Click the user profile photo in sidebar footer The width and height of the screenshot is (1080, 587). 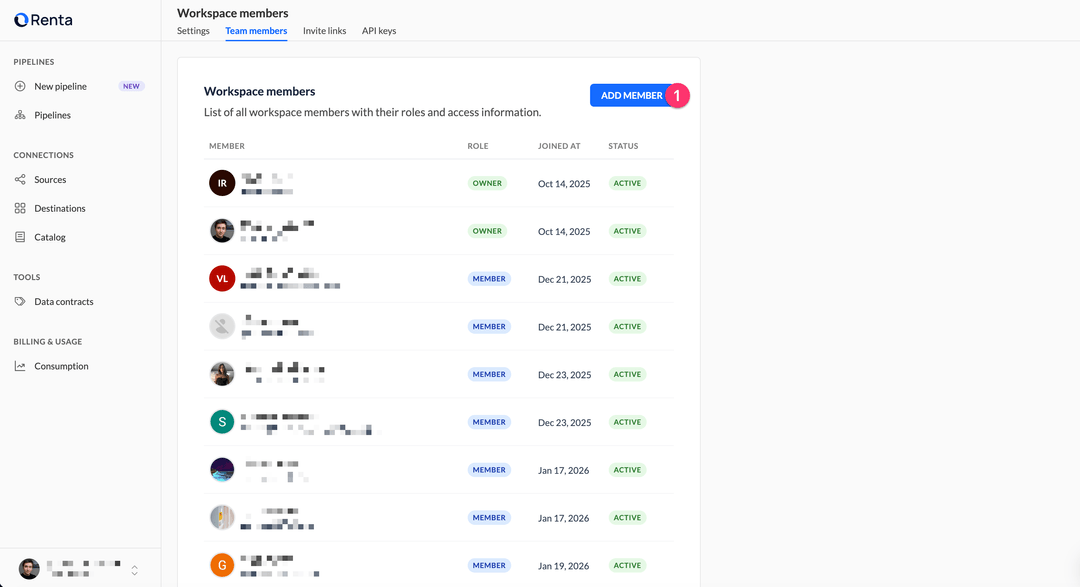tap(29, 569)
